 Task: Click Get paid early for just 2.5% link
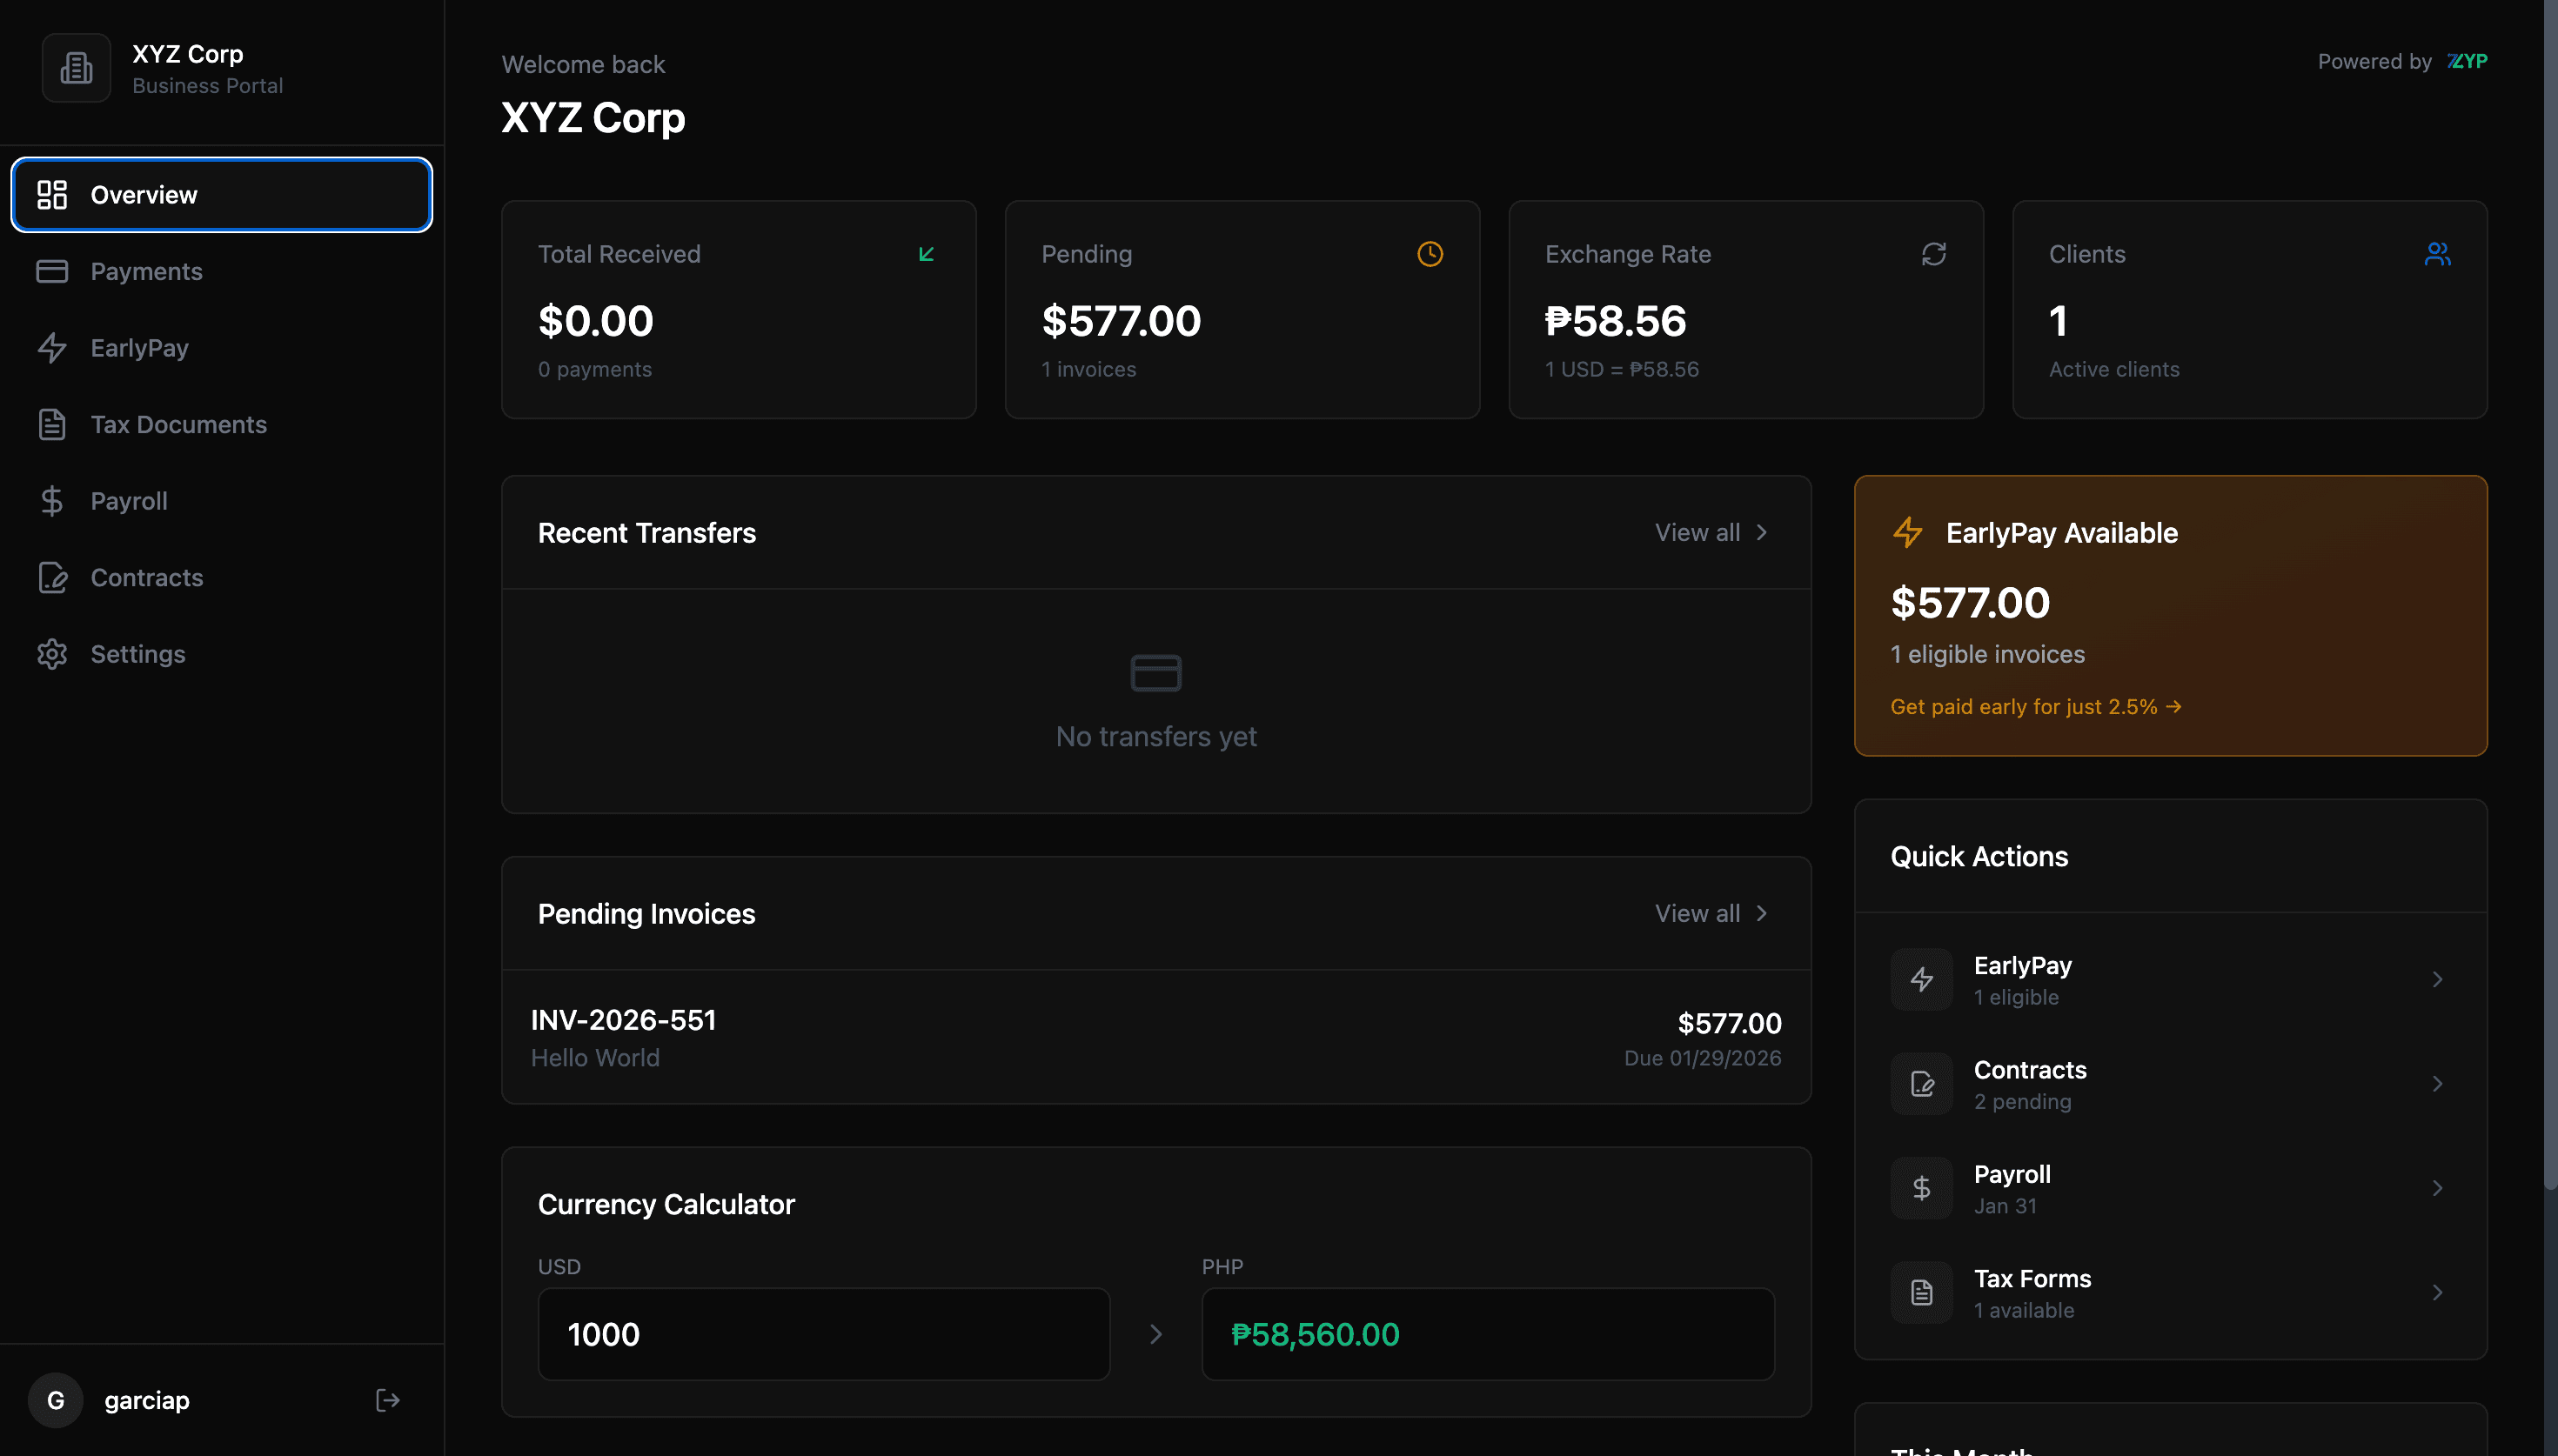pyautogui.click(x=2035, y=706)
